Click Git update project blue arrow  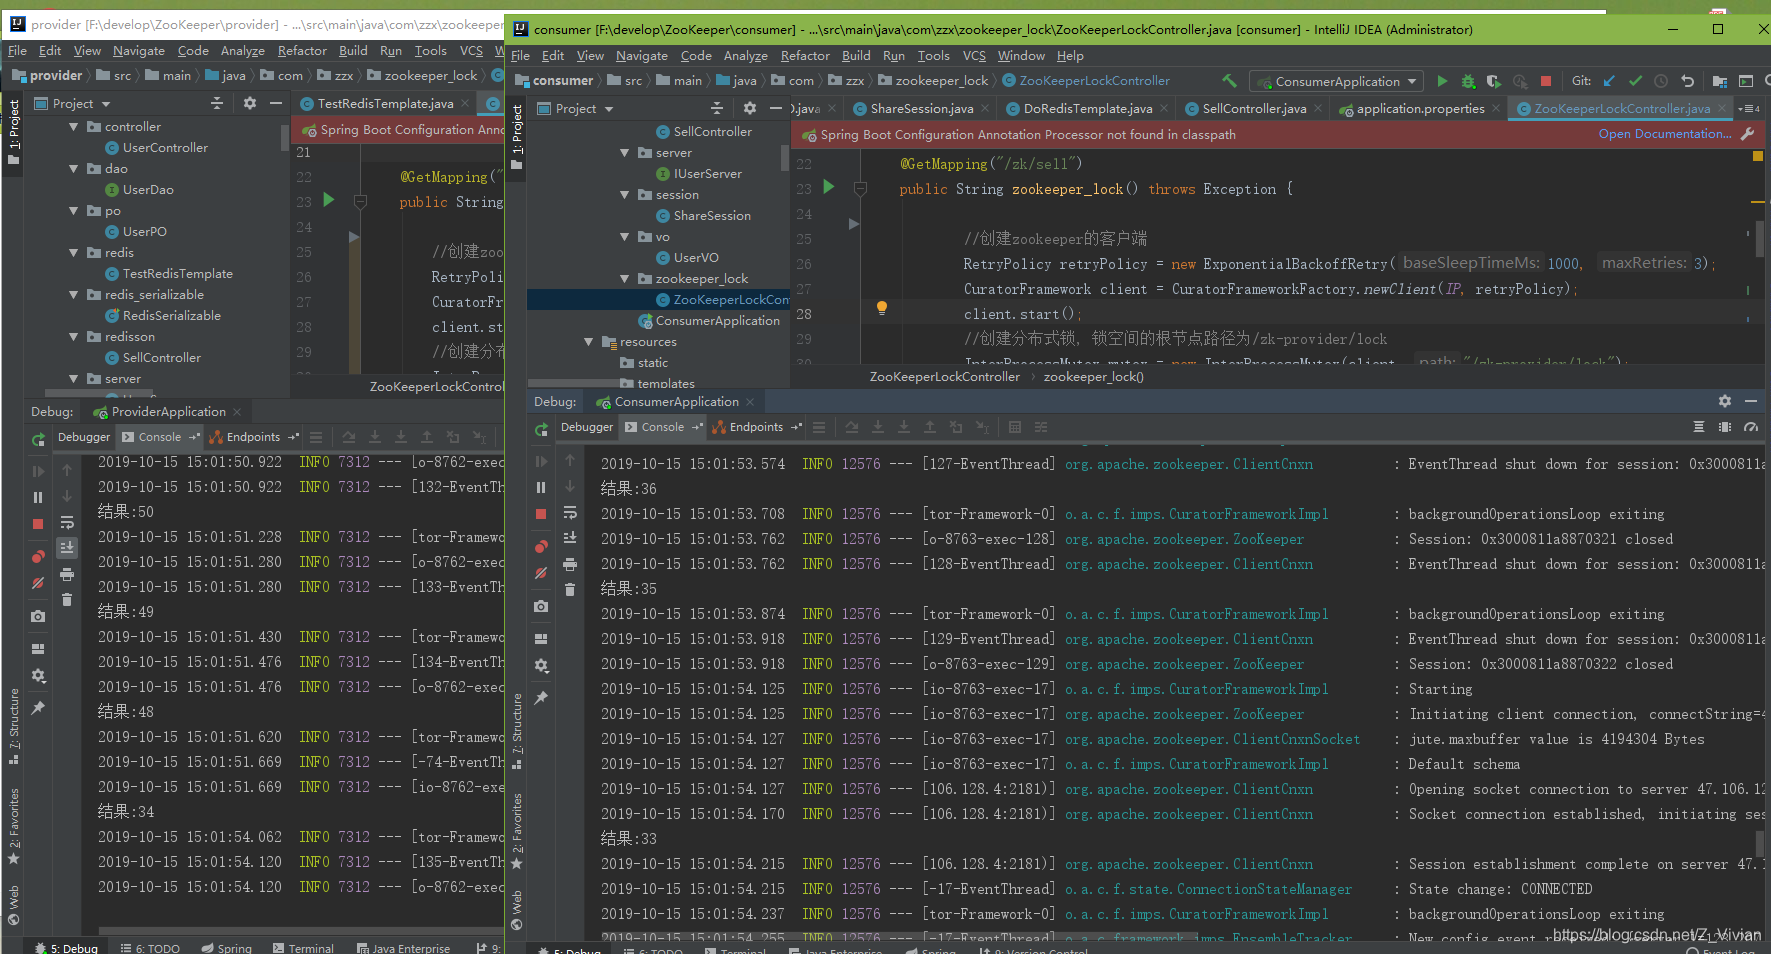(x=1609, y=81)
